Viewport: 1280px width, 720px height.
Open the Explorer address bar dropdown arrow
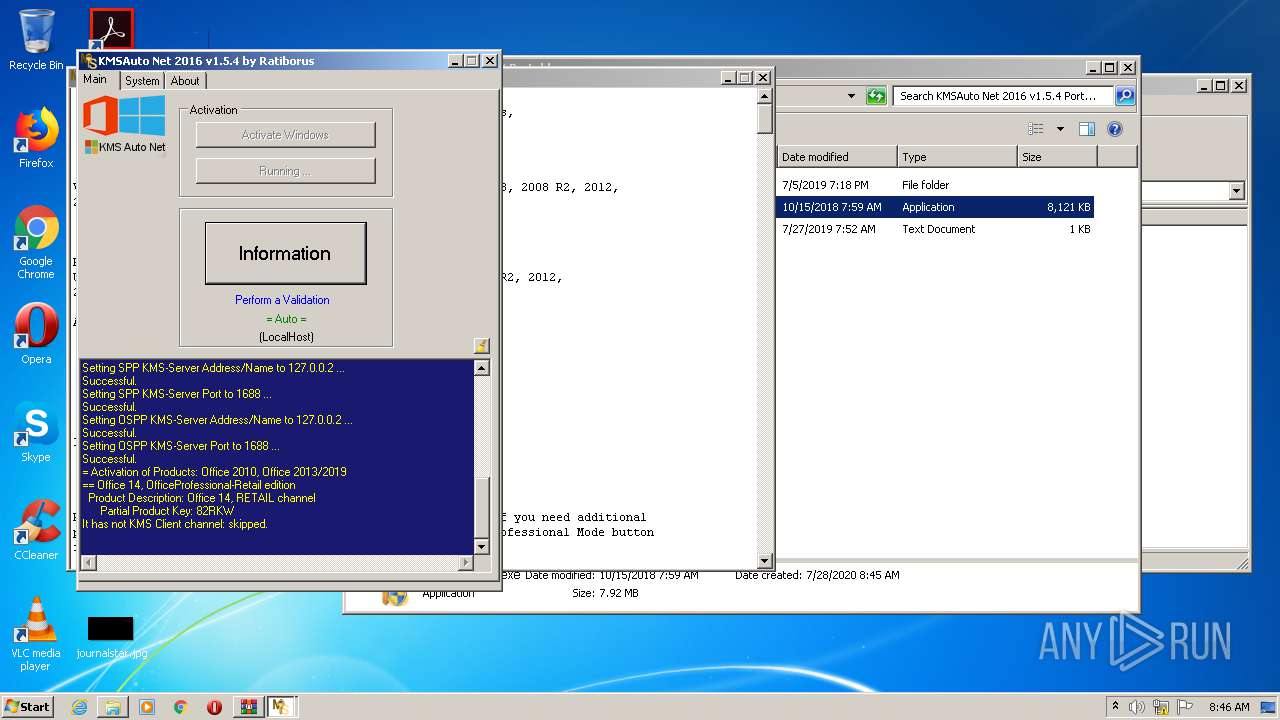pos(851,96)
